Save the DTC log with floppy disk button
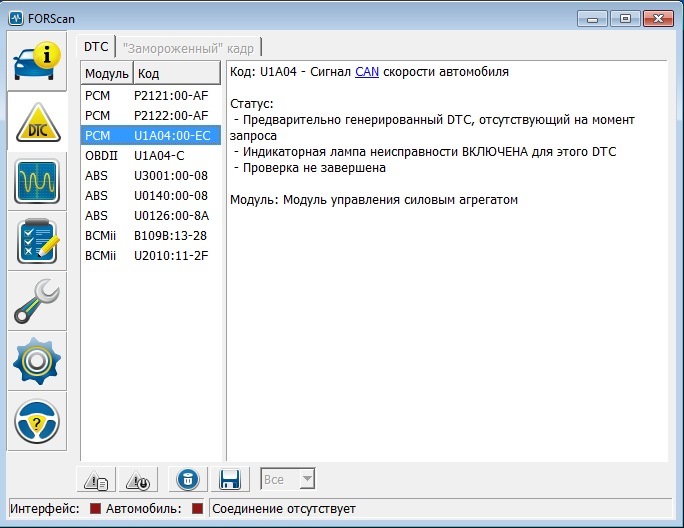This screenshot has width=684, height=528. click(x=230, y=480)
